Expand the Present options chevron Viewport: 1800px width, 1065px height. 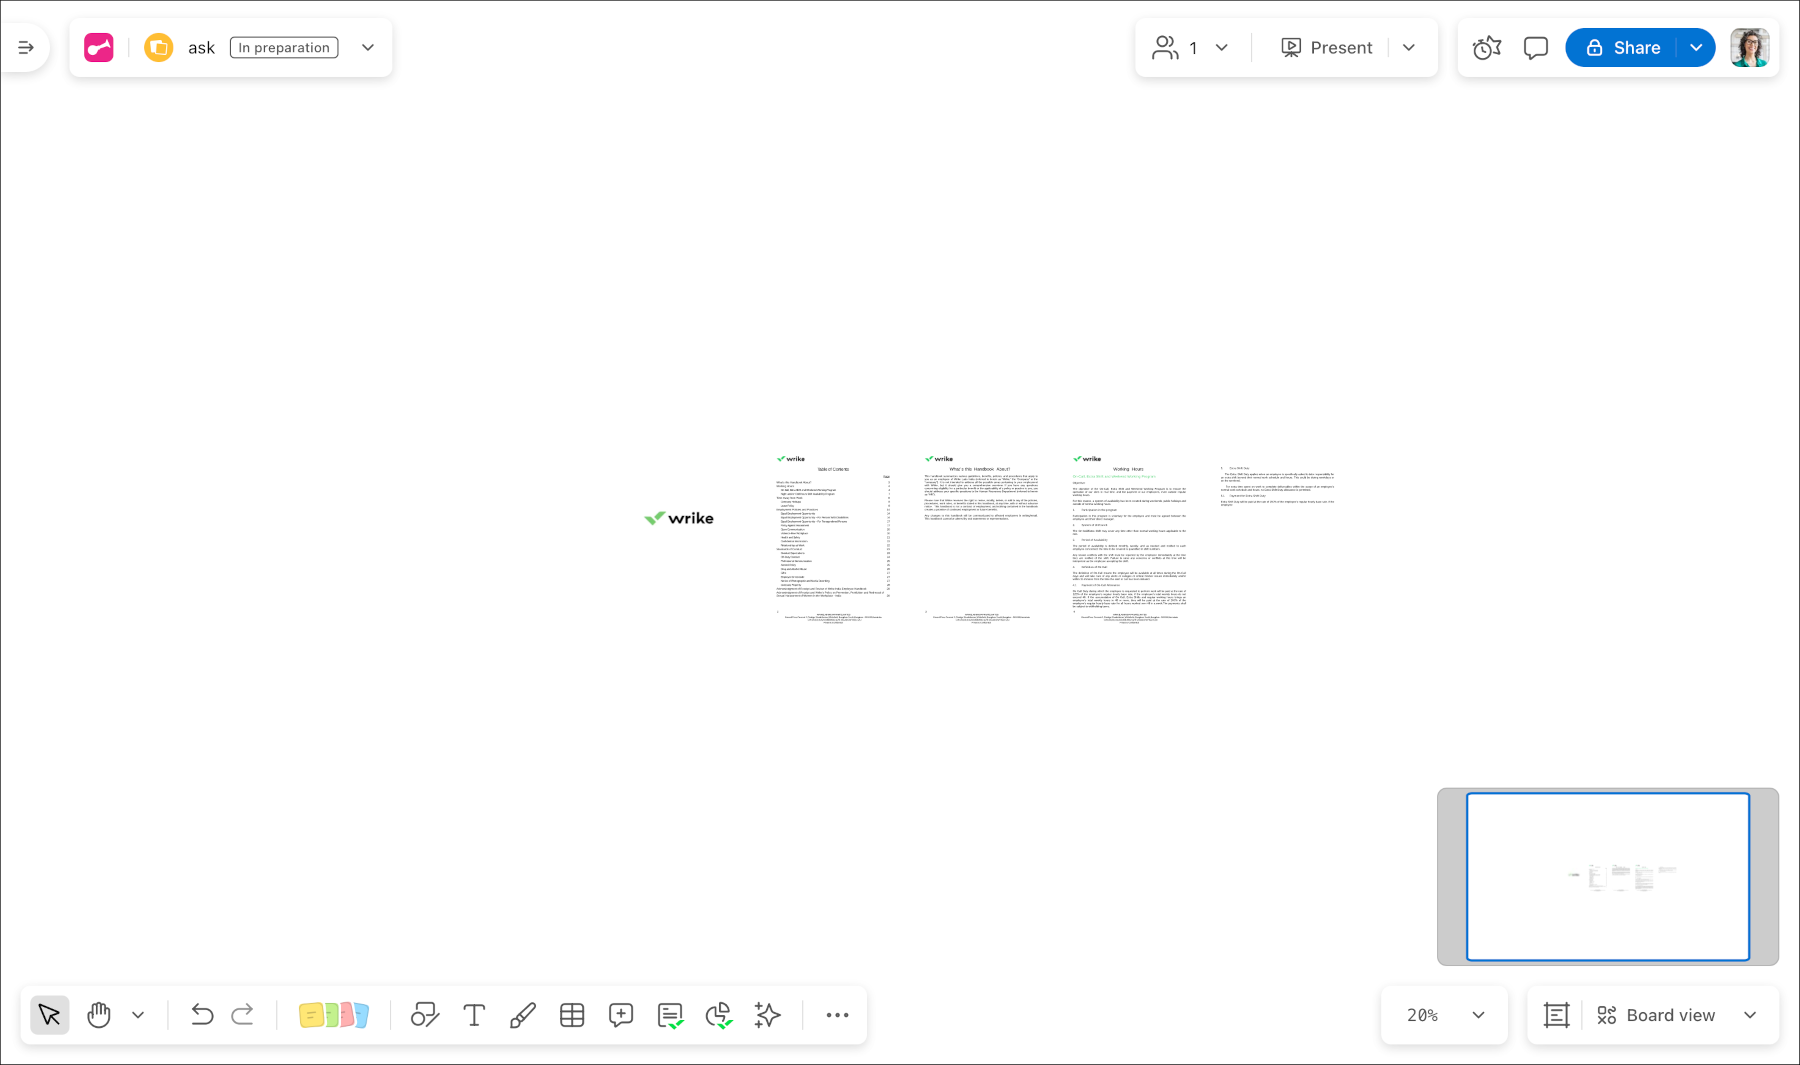click(1410, 47)
